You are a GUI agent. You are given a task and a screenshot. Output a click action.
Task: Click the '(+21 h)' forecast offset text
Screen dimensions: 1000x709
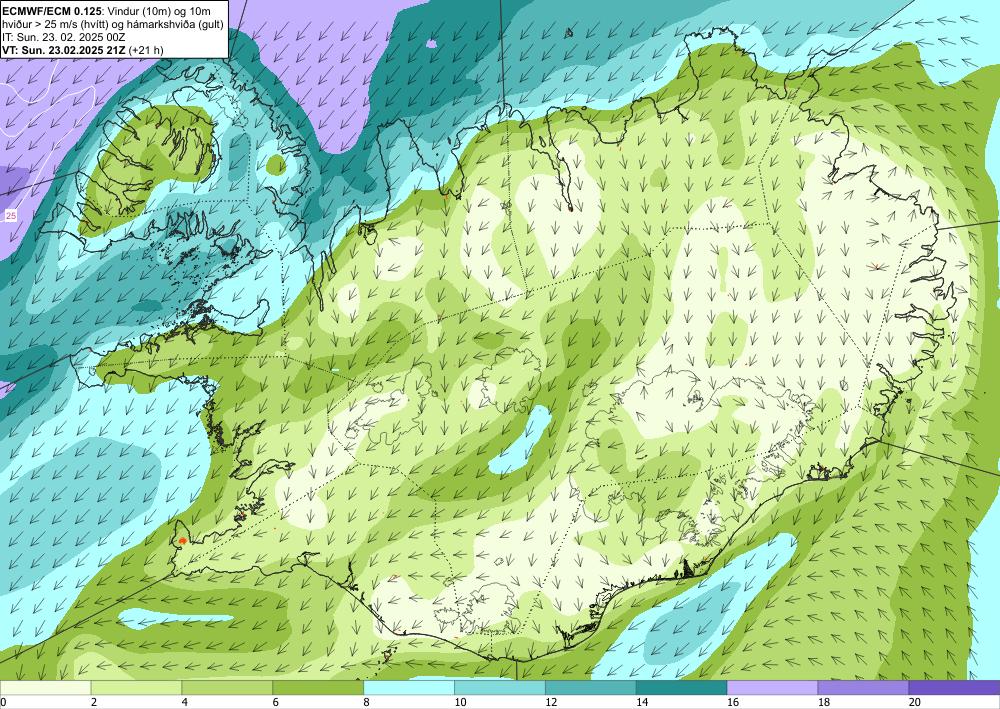coord(146,50)
